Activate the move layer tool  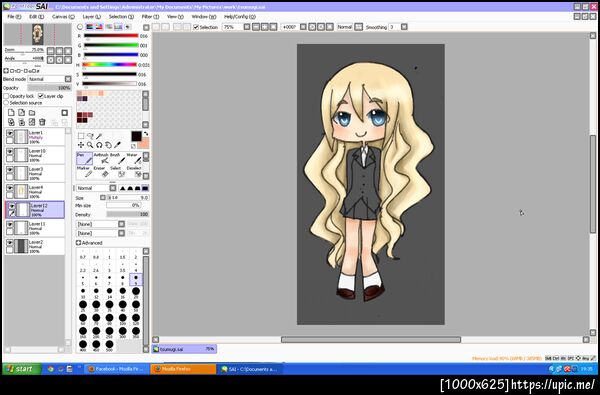(81, 145)
